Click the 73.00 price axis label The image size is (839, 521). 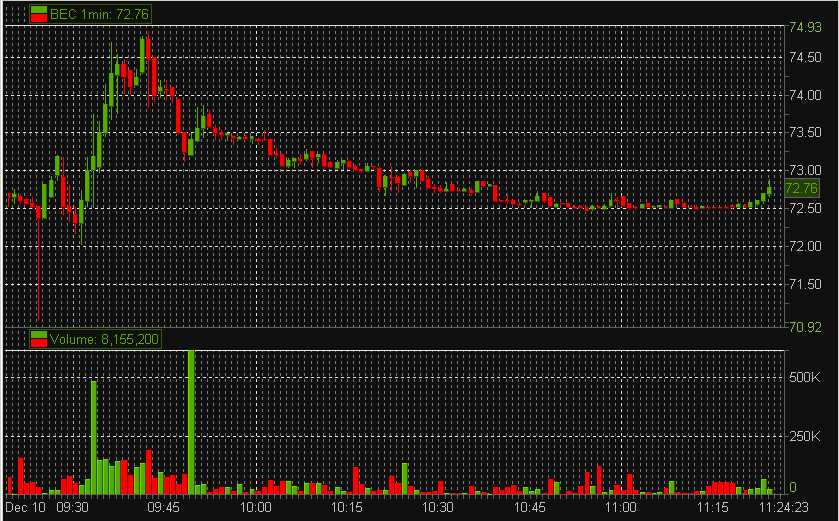click(805, 170)
